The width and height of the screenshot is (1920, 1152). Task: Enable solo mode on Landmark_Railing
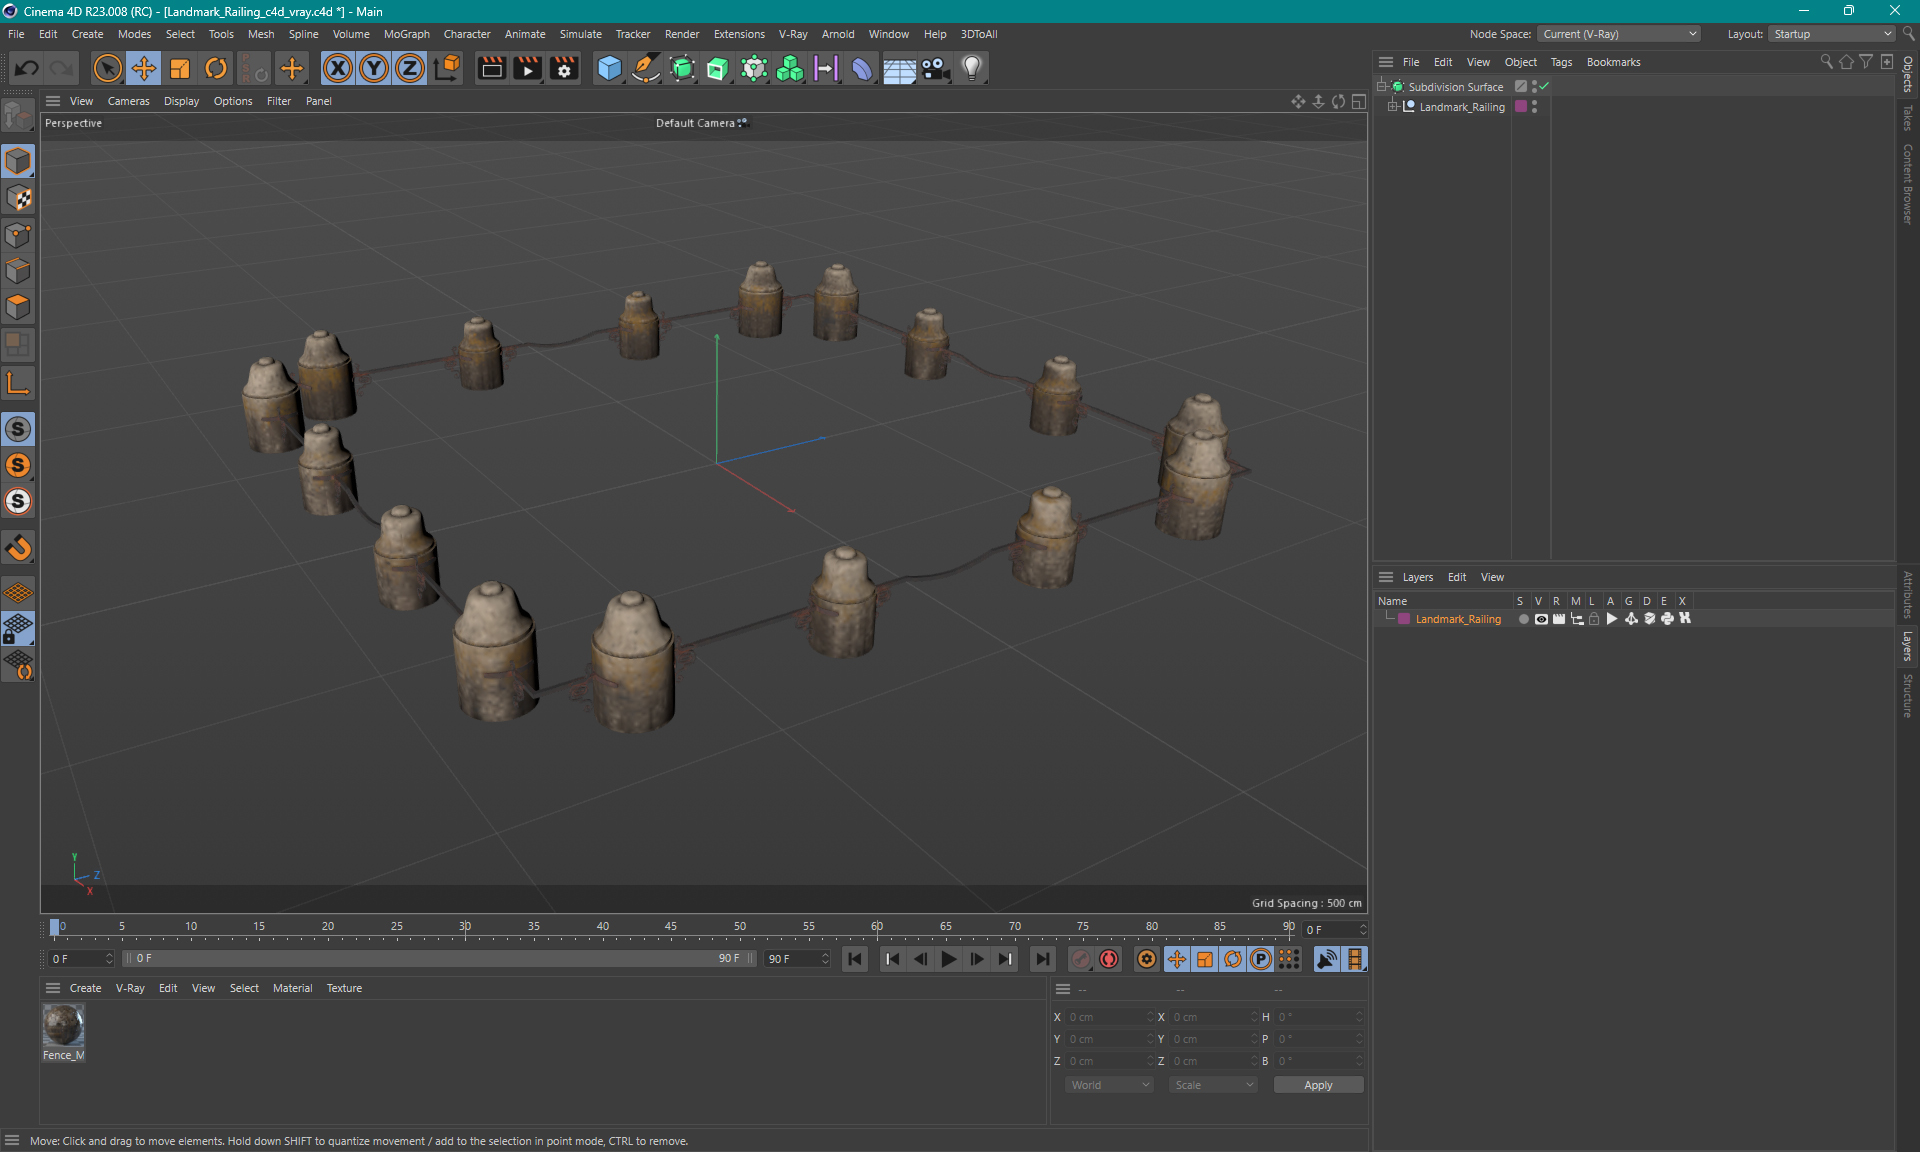1522,619
